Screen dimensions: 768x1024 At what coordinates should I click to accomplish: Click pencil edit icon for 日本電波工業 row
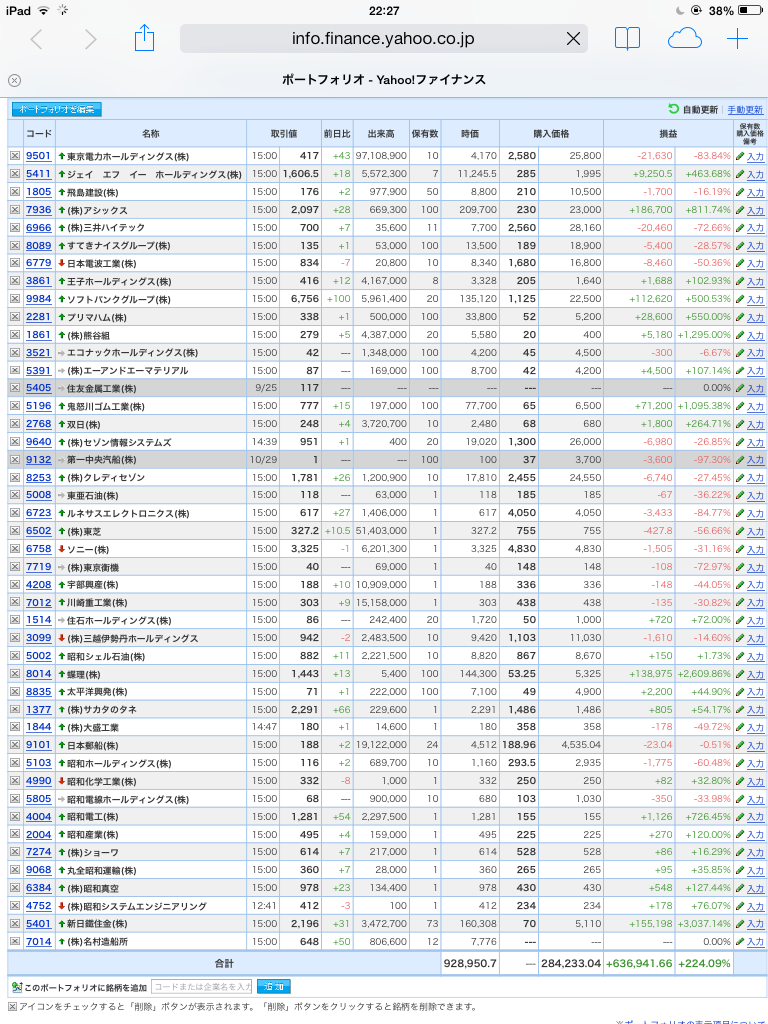click(740, 263)
